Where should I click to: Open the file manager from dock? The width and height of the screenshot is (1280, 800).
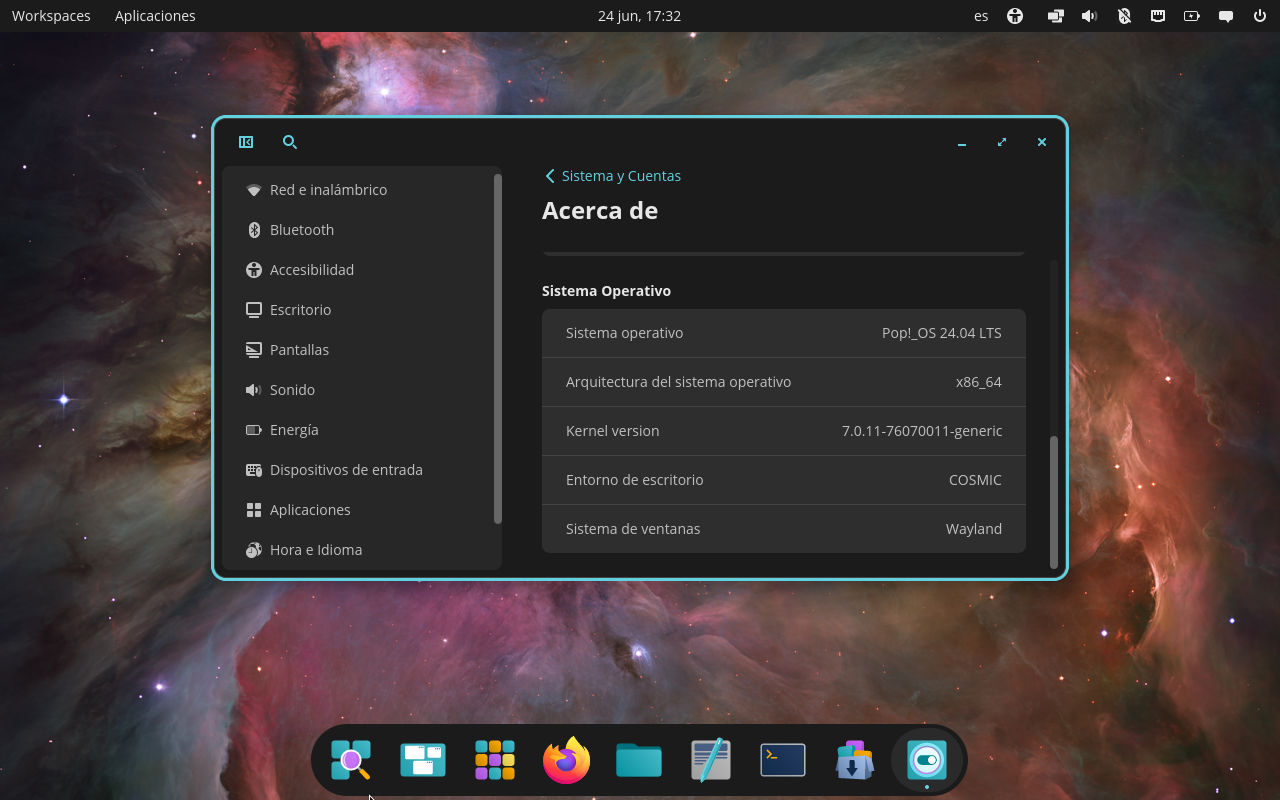coord(639,760)
